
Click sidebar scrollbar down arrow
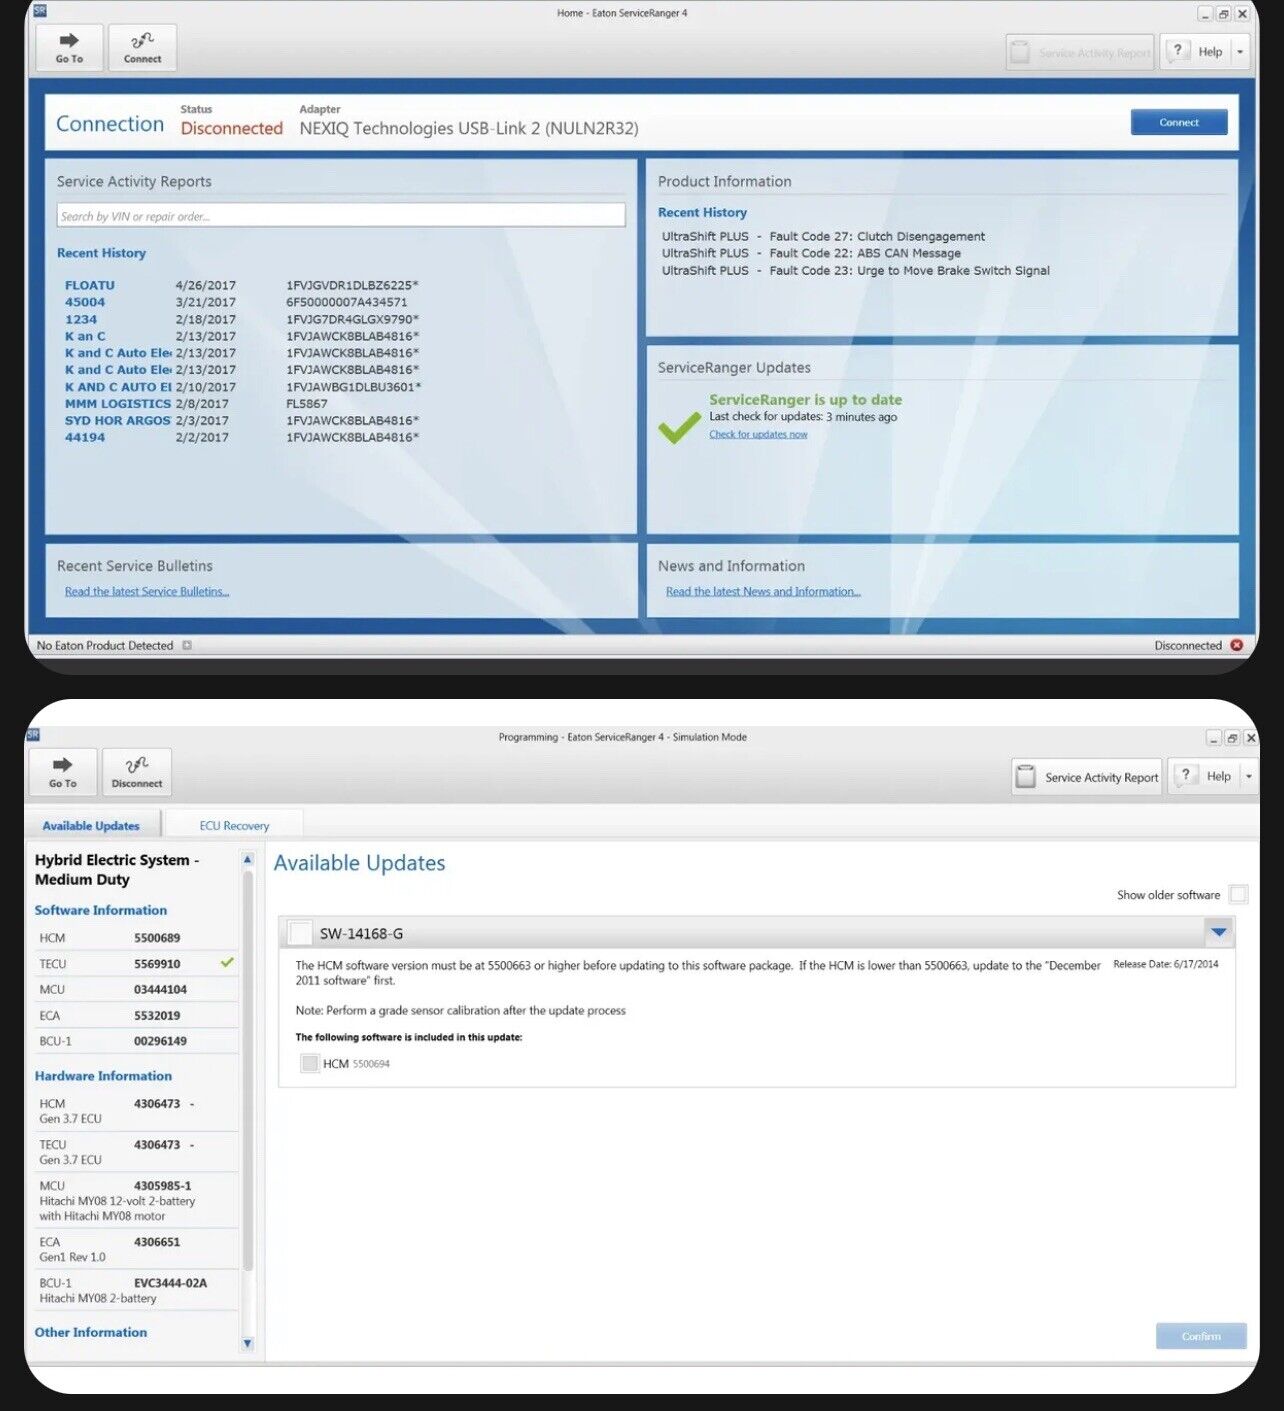[x=248, y=1344]
